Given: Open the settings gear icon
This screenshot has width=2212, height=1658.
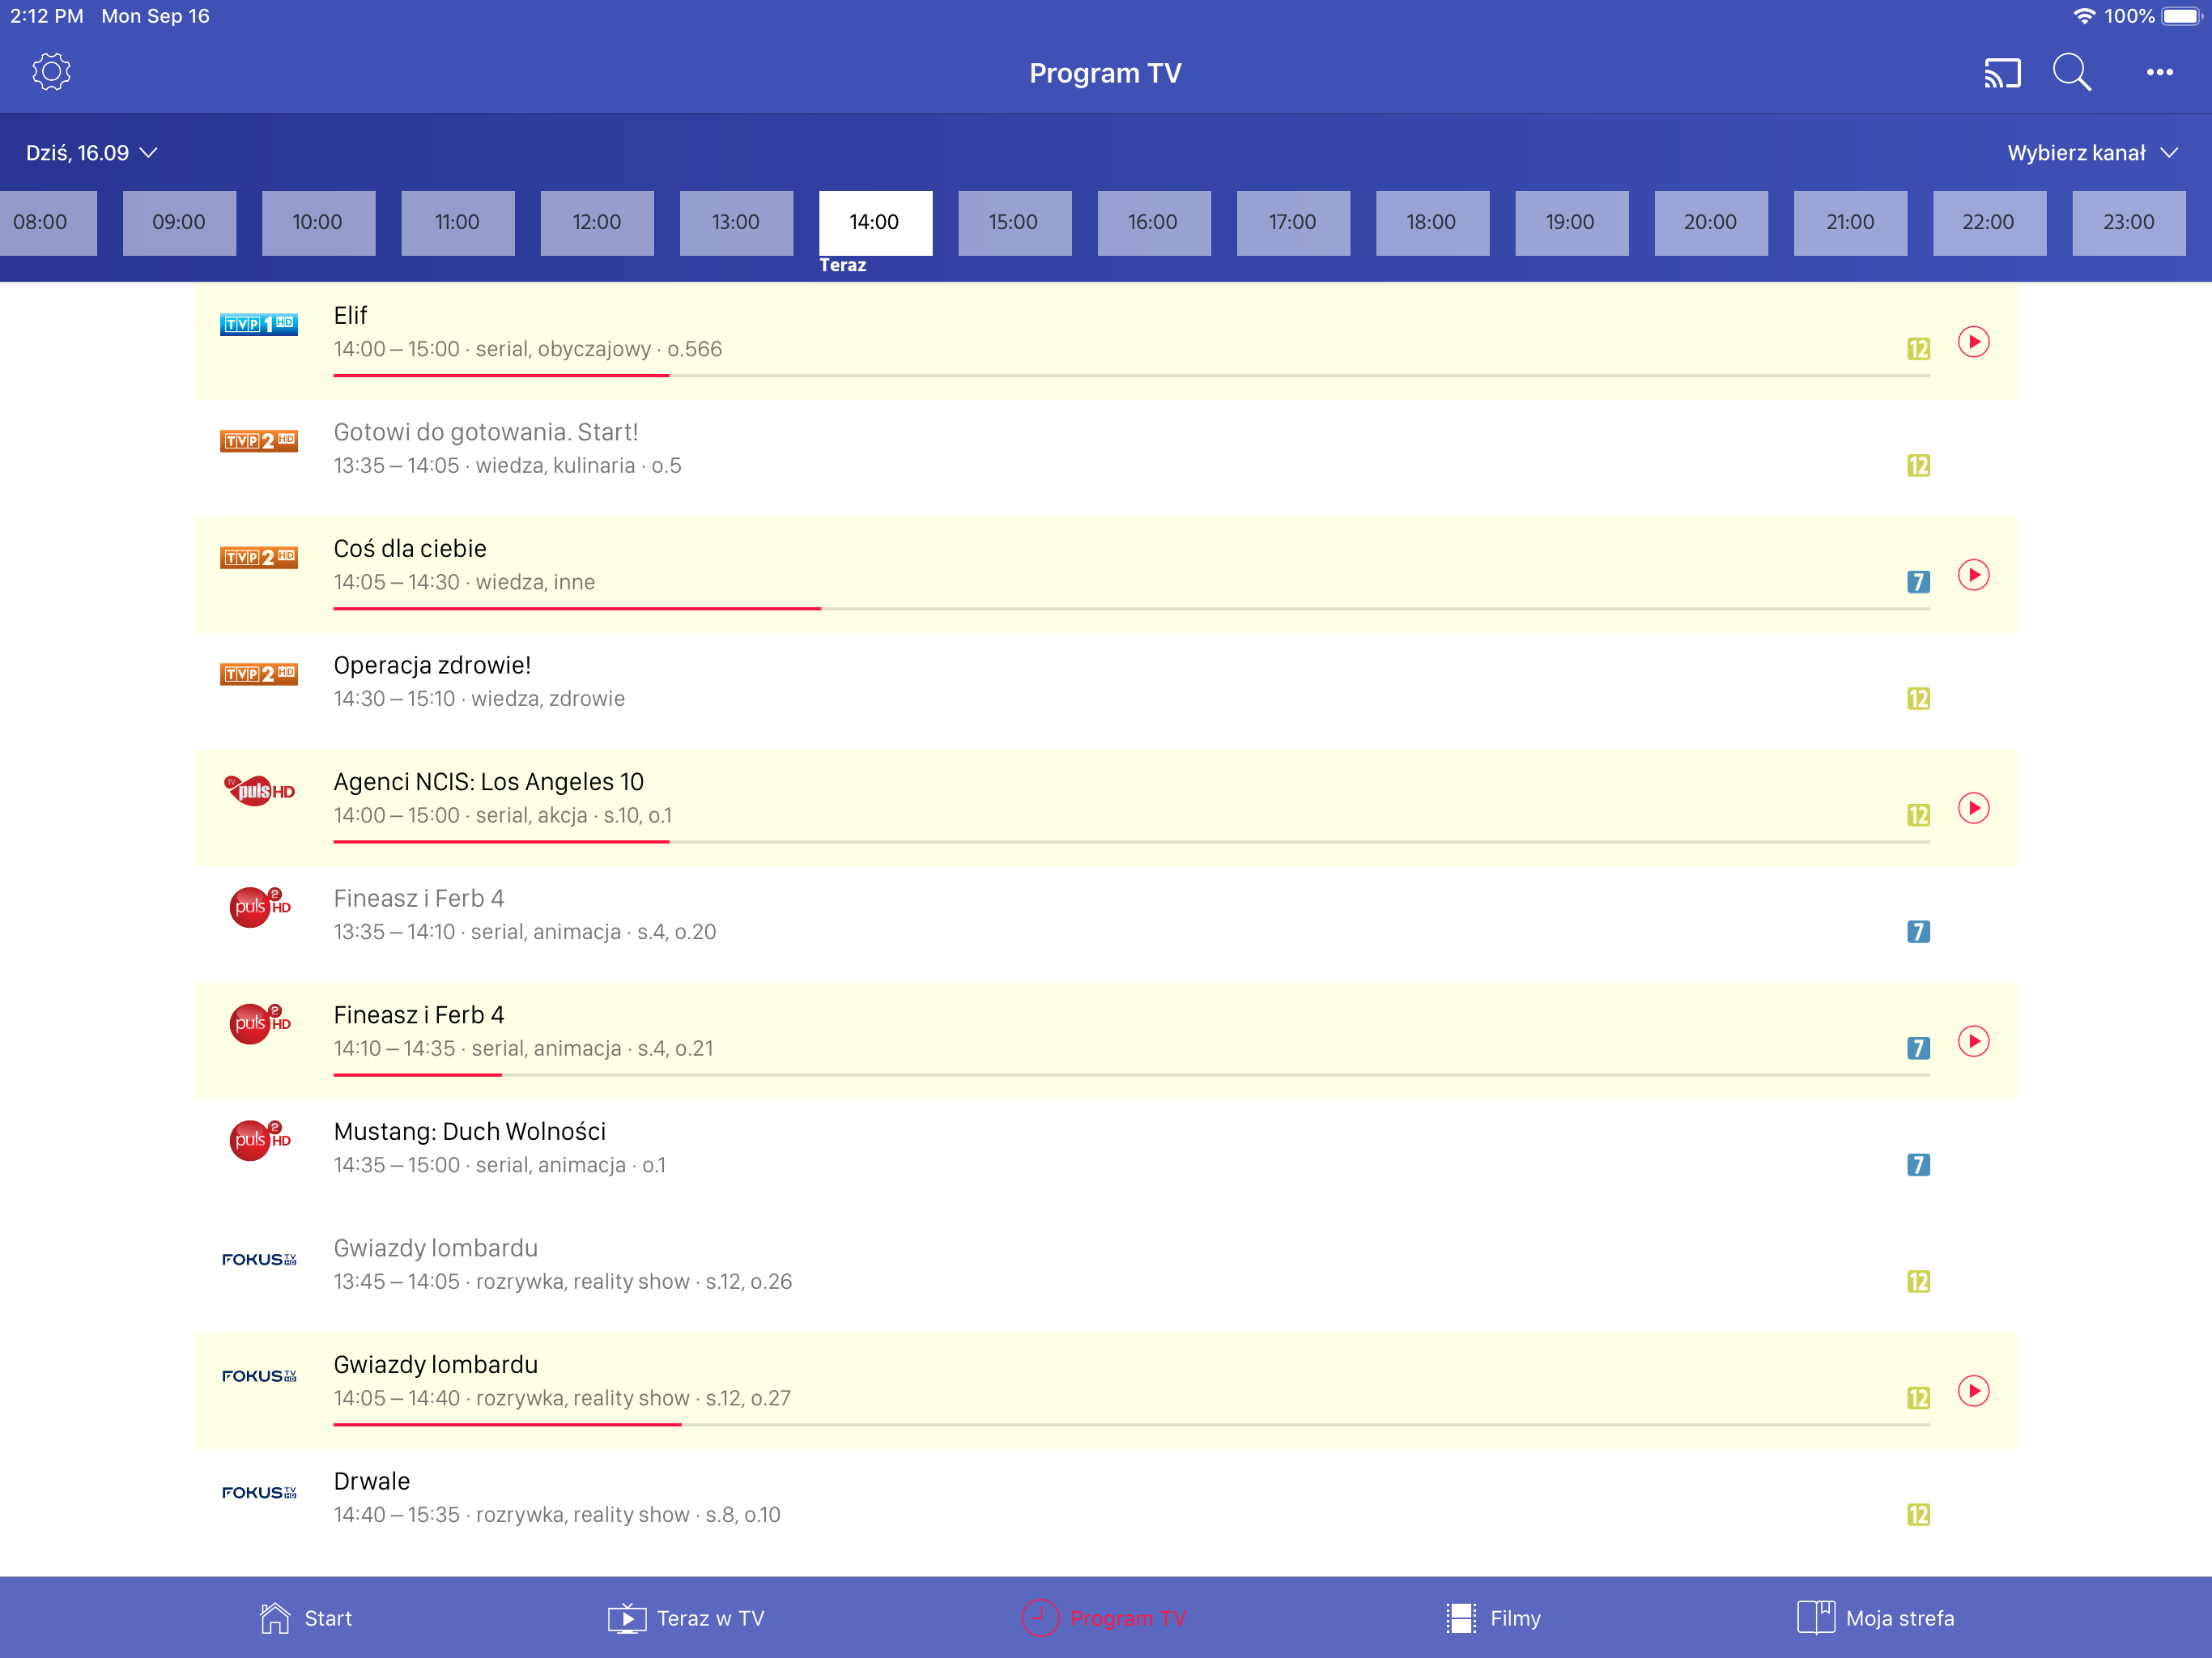Looking at the screenshot, I should [x=51, y=72].
